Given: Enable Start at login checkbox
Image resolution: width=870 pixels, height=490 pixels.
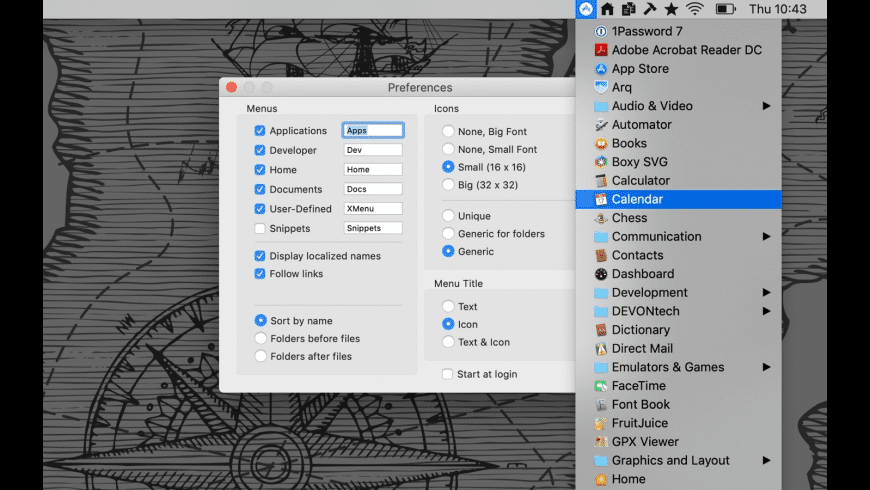Looking at the screenshot, I should [x=447, y=374].
